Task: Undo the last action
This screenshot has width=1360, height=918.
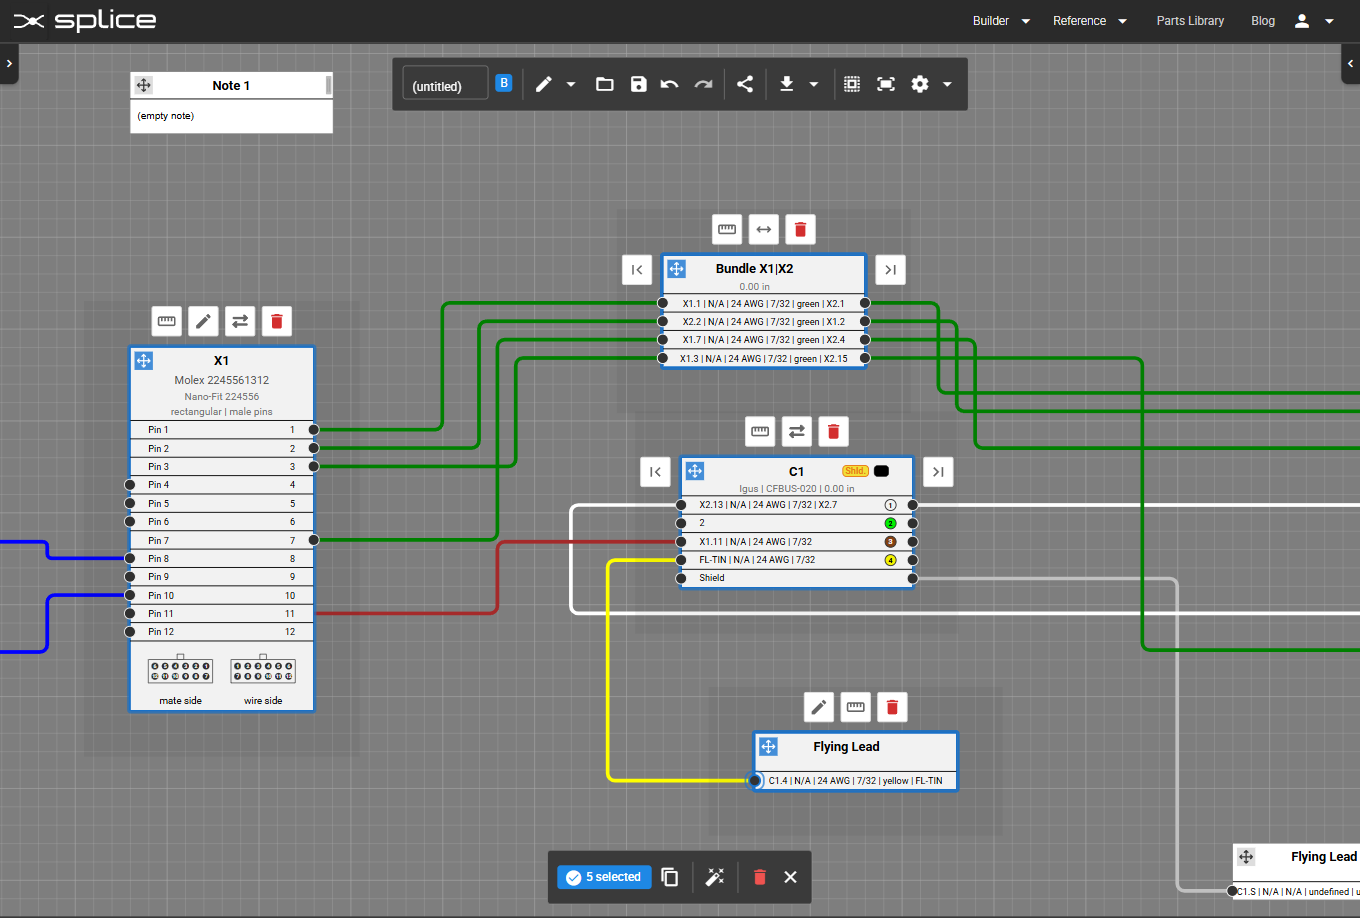Action: tap(670, 84)
